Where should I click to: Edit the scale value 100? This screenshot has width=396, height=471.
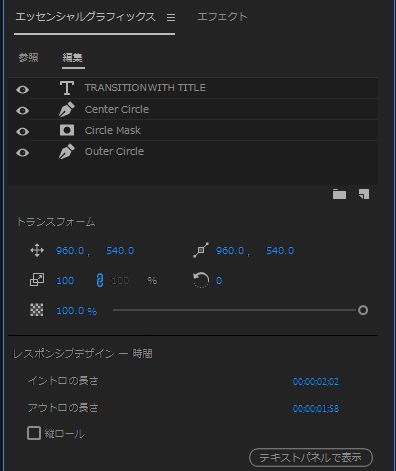pos(65,280)
